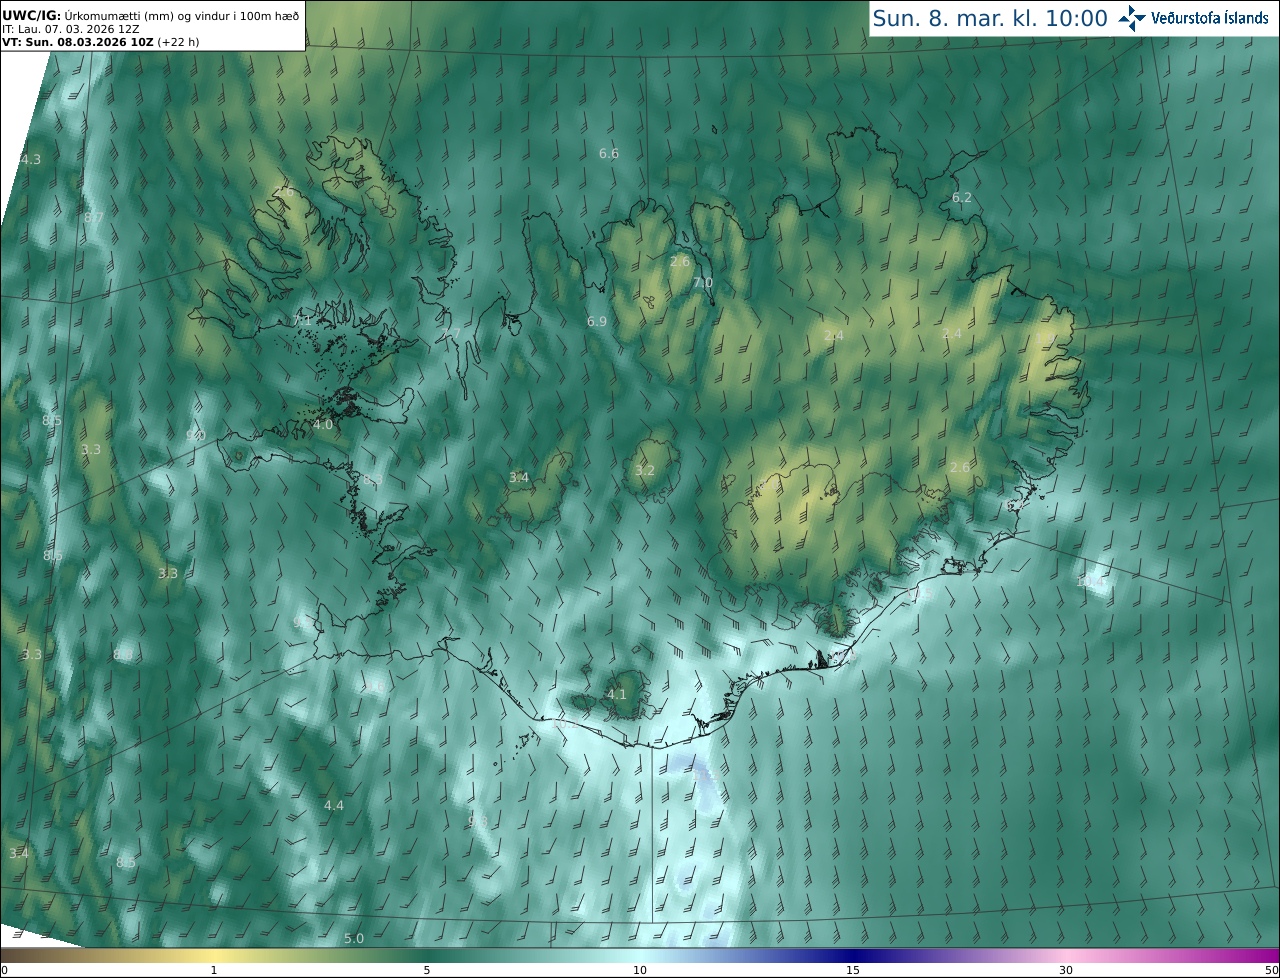Click the 4.4 value on the map

[x=334, y=806]
